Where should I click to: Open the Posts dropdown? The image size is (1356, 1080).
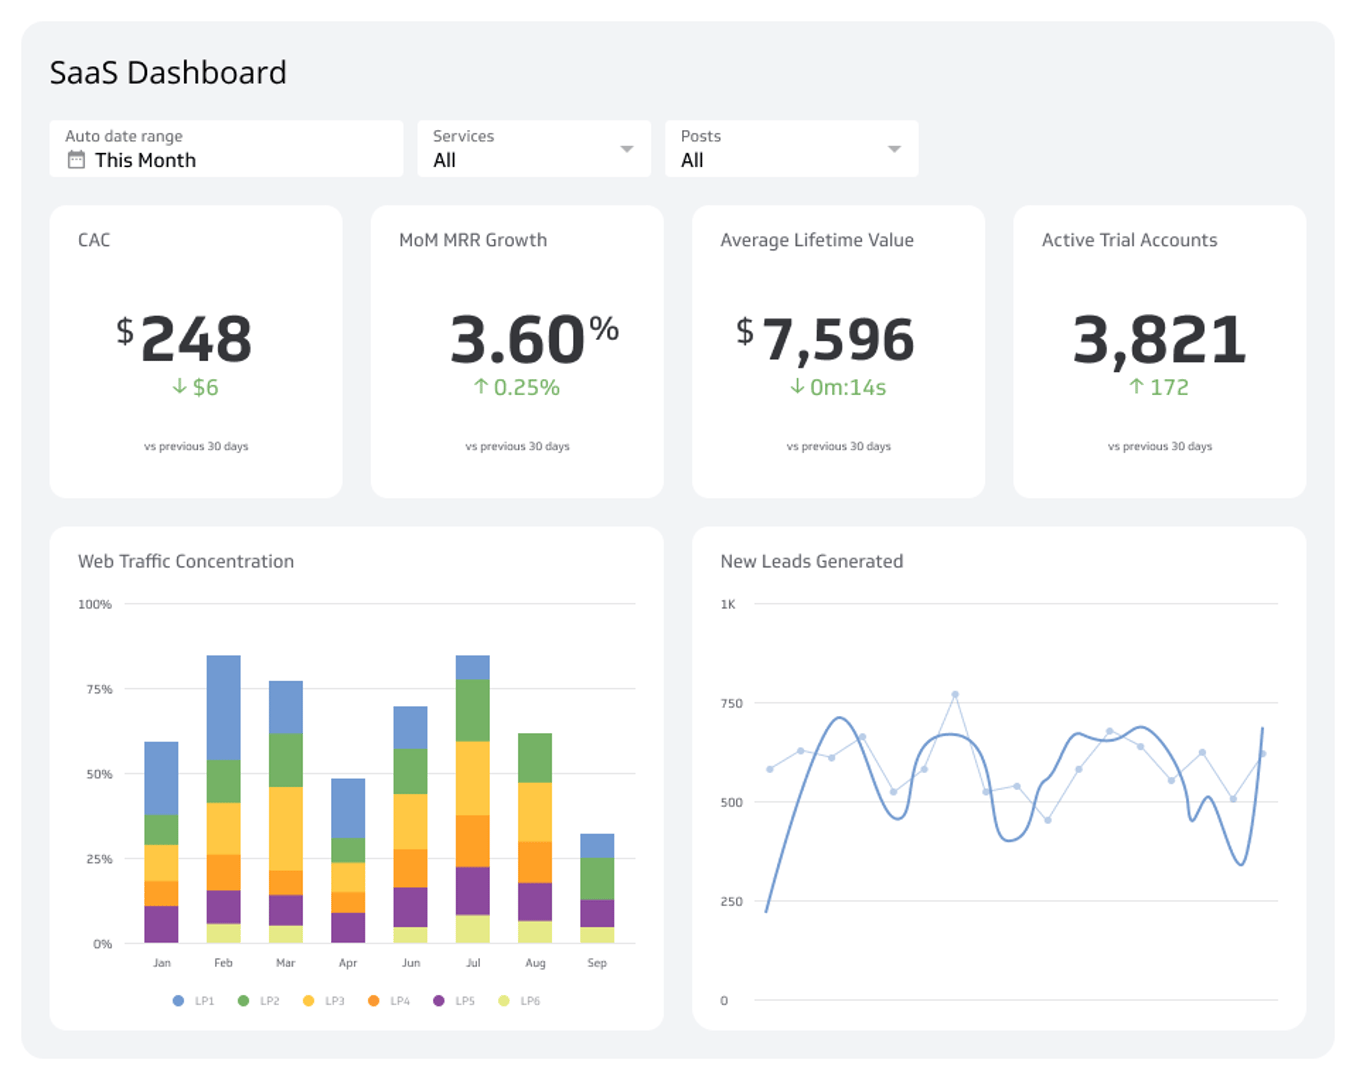(x=892, y=149)
